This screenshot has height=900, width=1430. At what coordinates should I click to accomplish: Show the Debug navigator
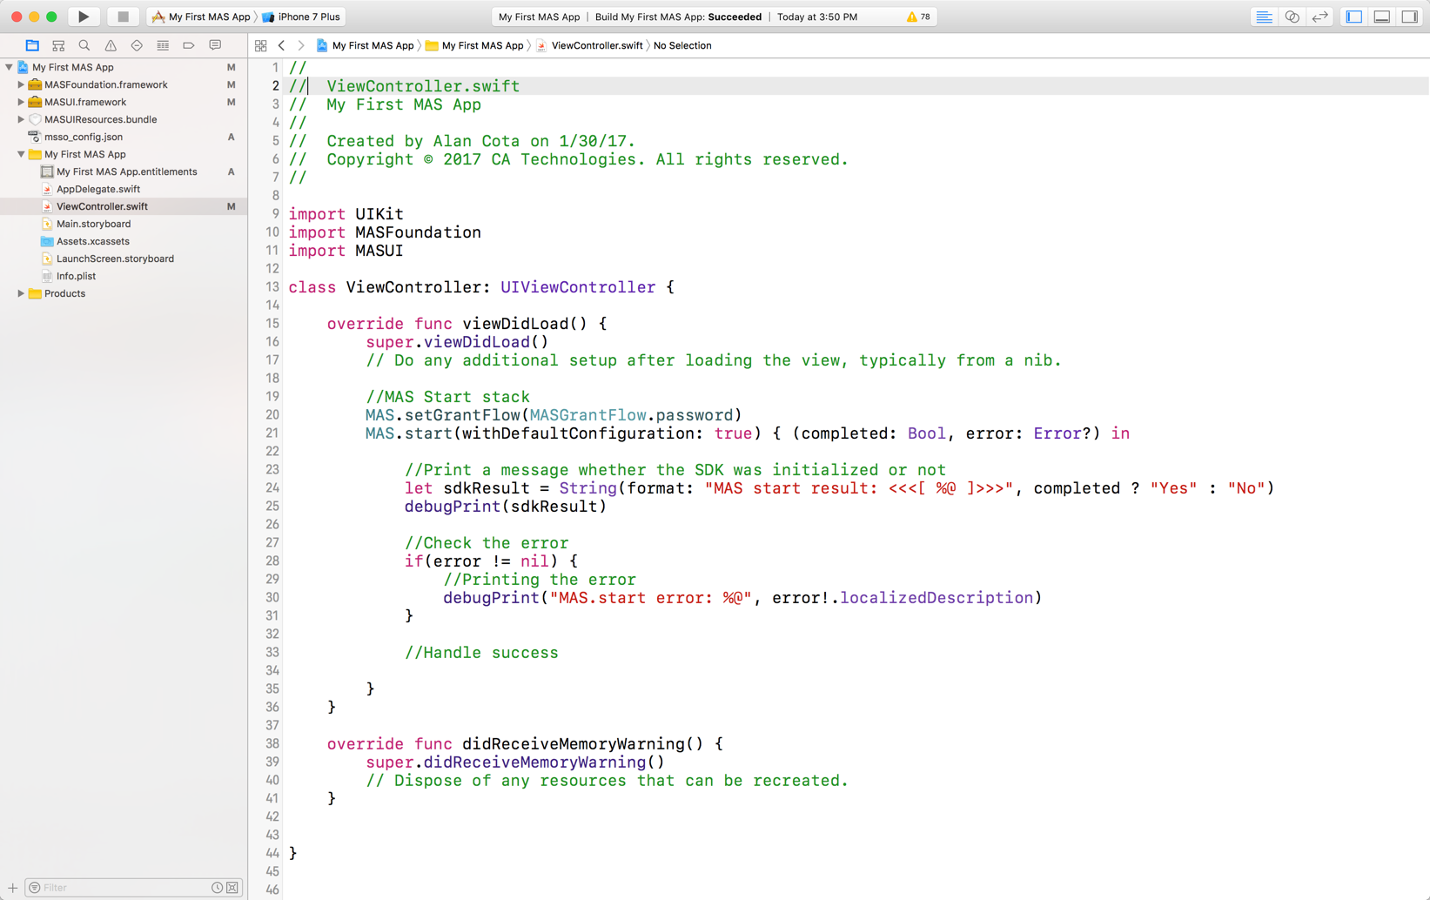point(163,46)
